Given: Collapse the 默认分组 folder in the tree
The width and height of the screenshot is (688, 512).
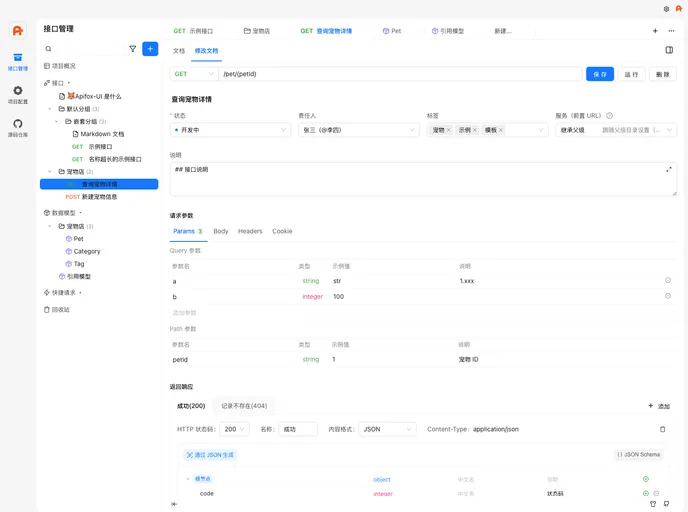Looking at the screenshot, I should point(50,109).
